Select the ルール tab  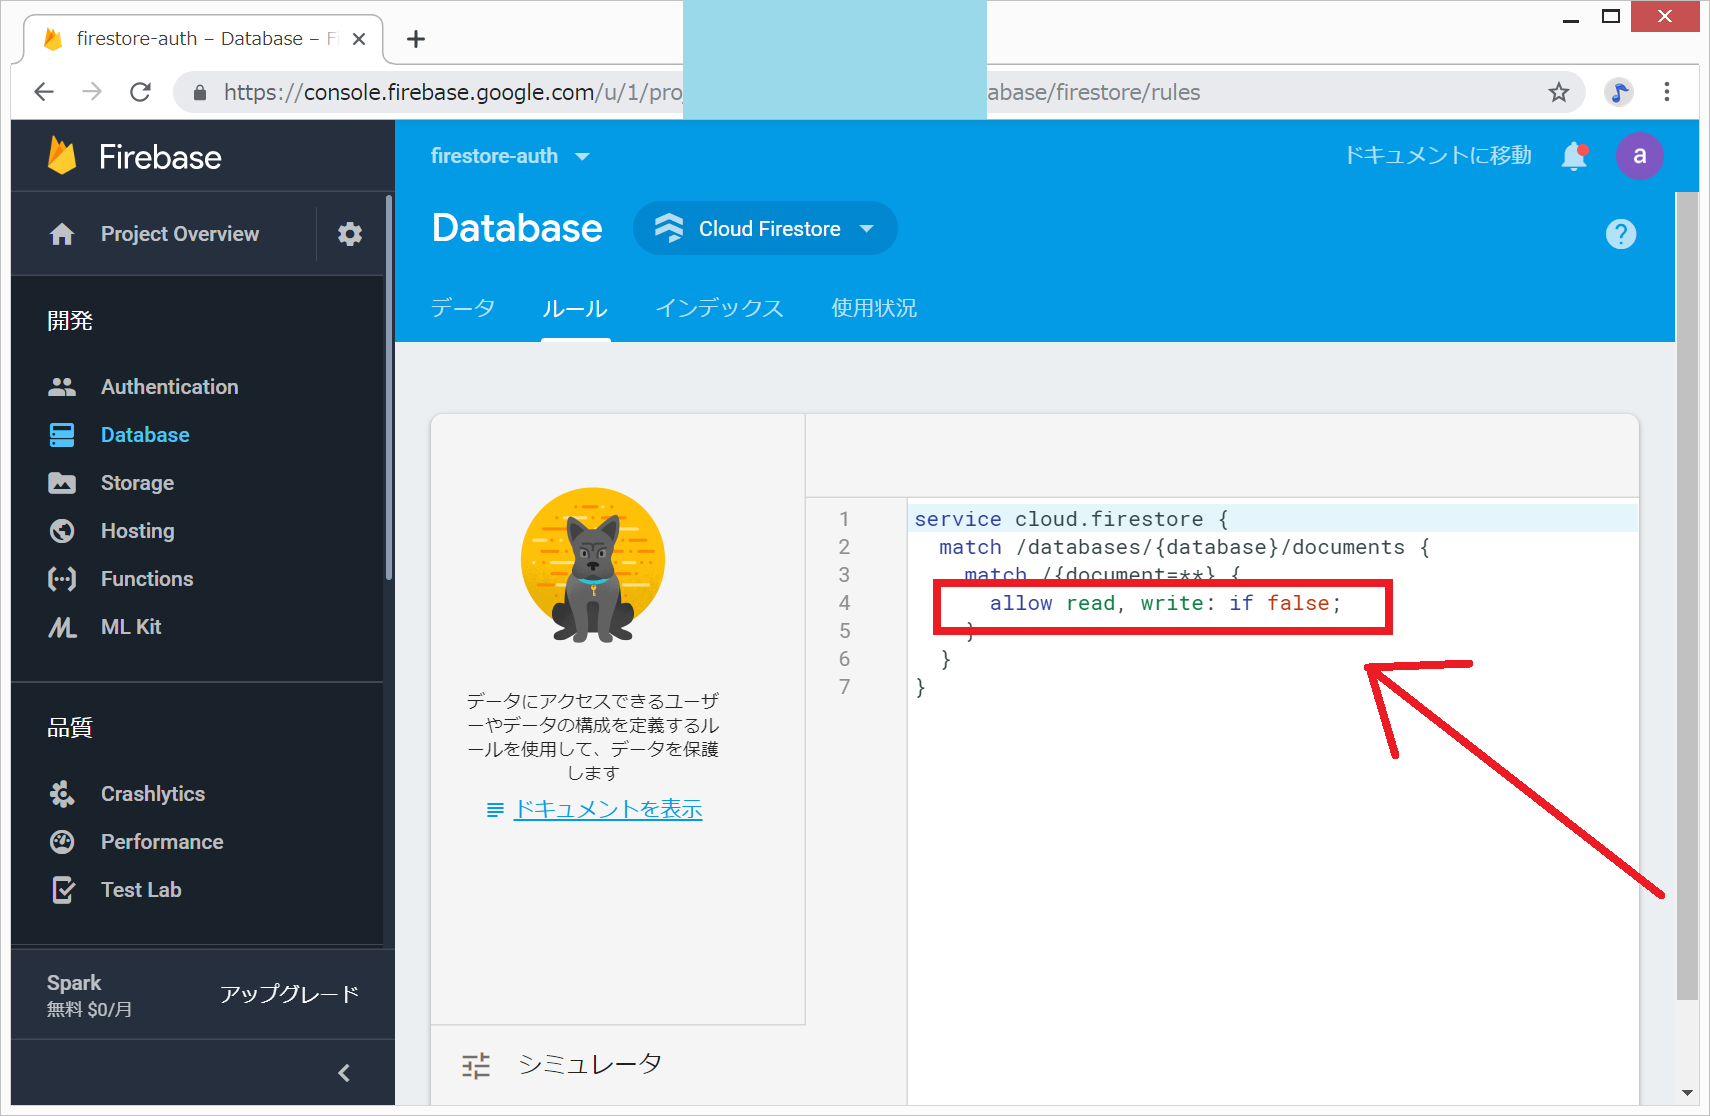(575, 308)
